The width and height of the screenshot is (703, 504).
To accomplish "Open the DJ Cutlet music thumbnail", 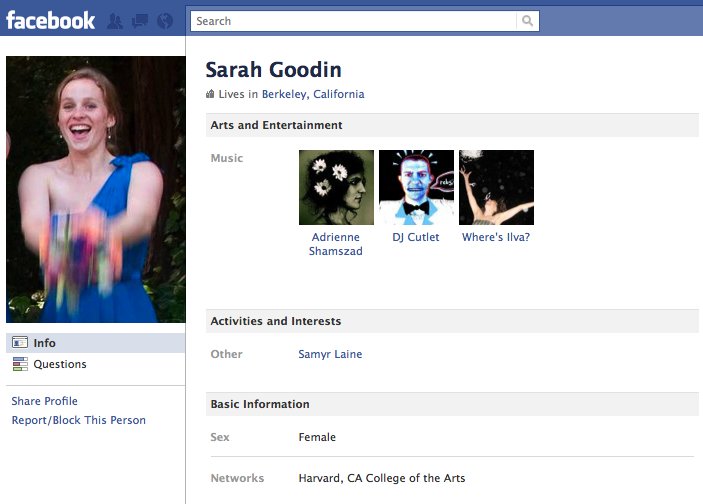I will click(x=416, y=187).
